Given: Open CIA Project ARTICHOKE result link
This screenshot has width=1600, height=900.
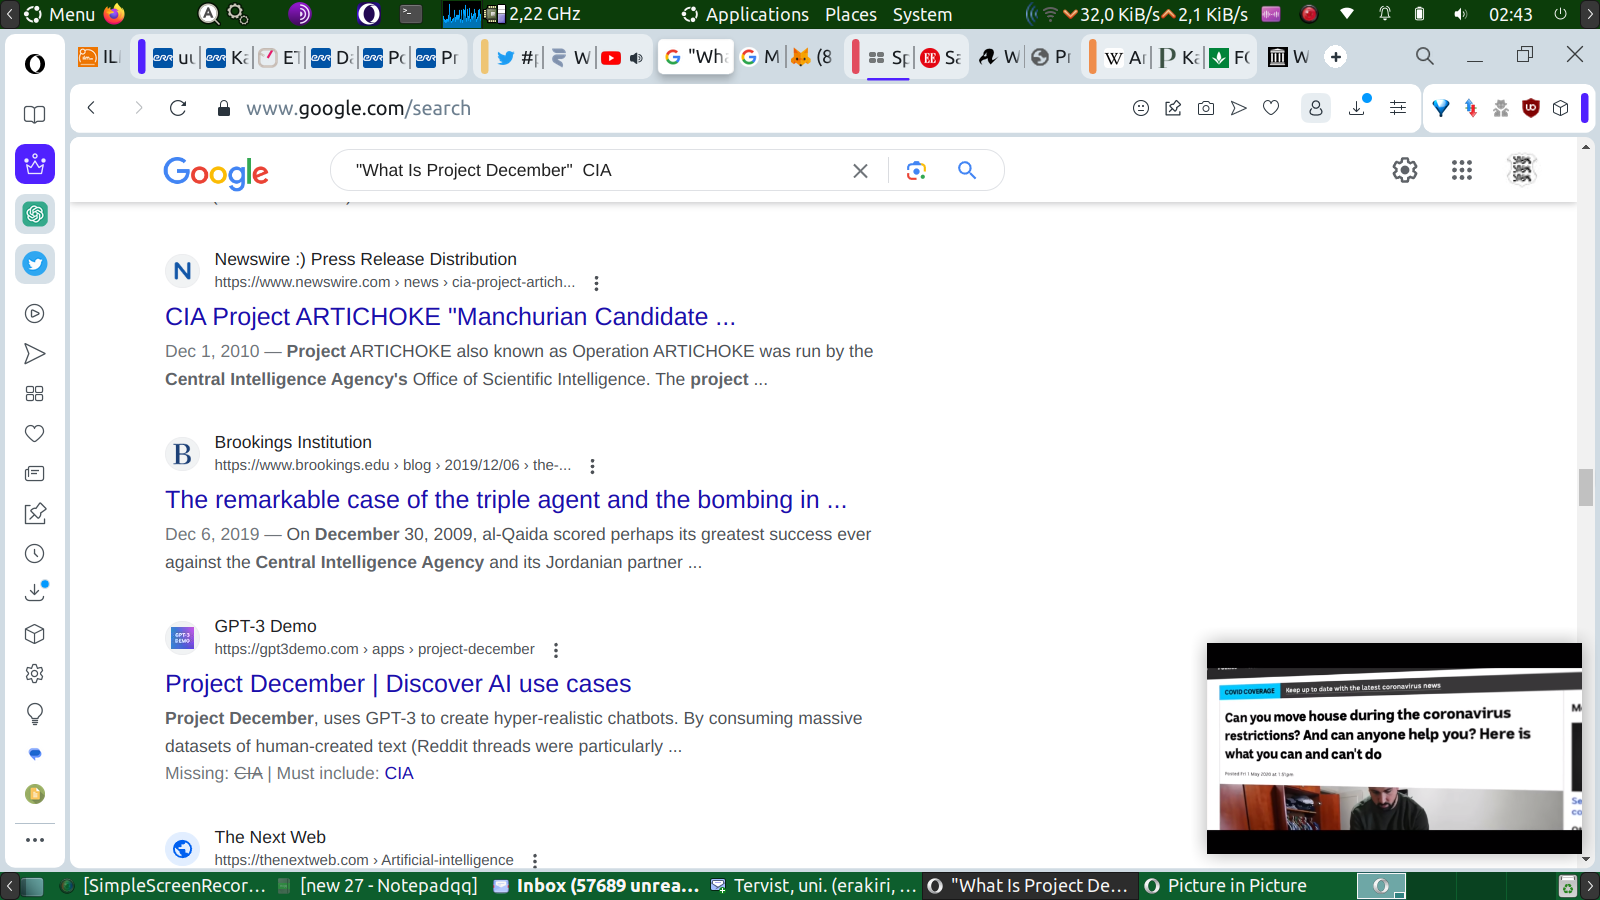Looking at the screenshot, I should point(450,317).
